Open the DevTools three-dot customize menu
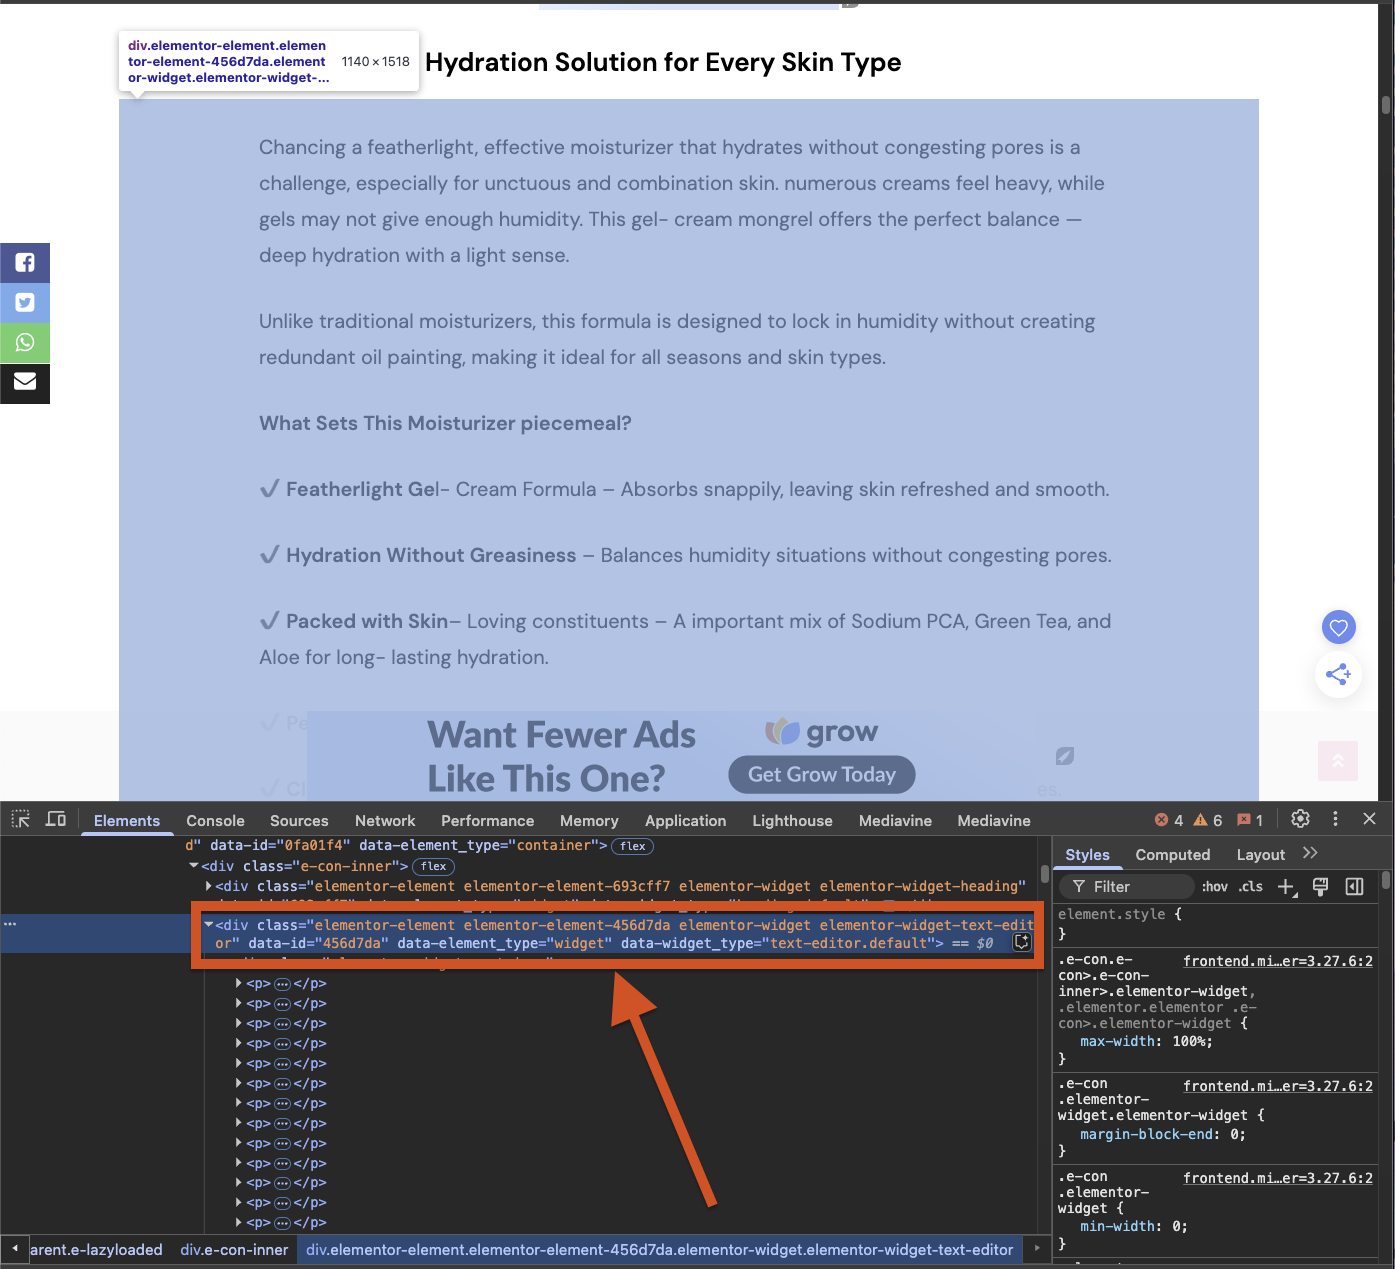1395x1269 pixels. [x=1335, y=819]
